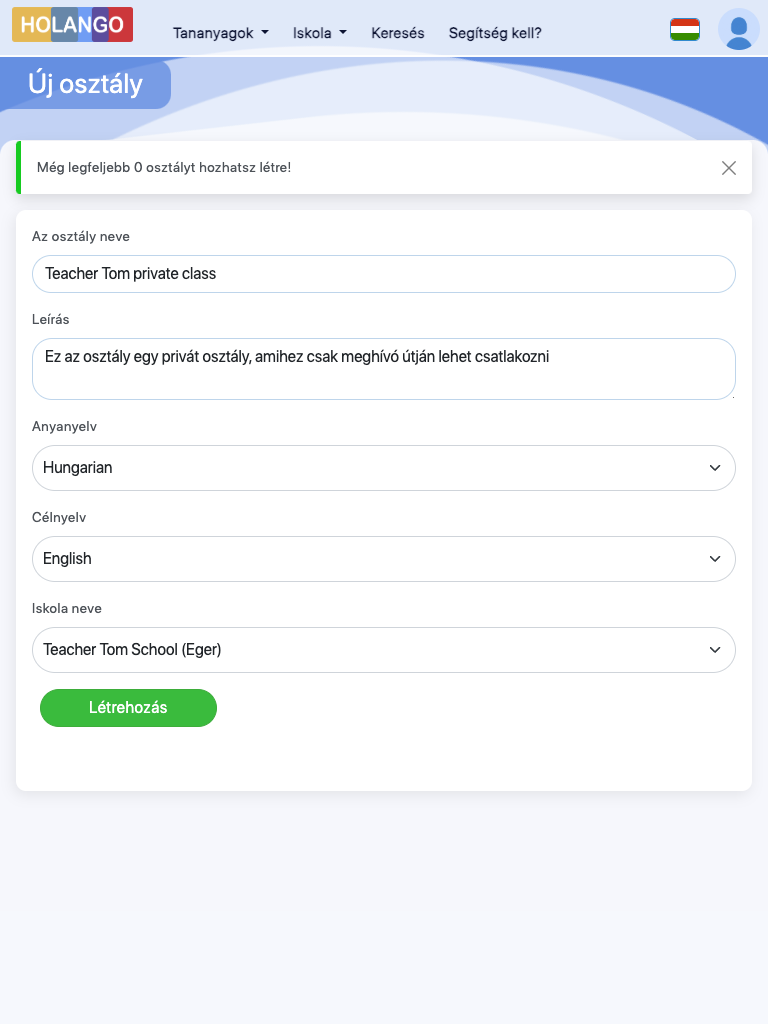Open the Segítség kell? help link

pos(495,33)
